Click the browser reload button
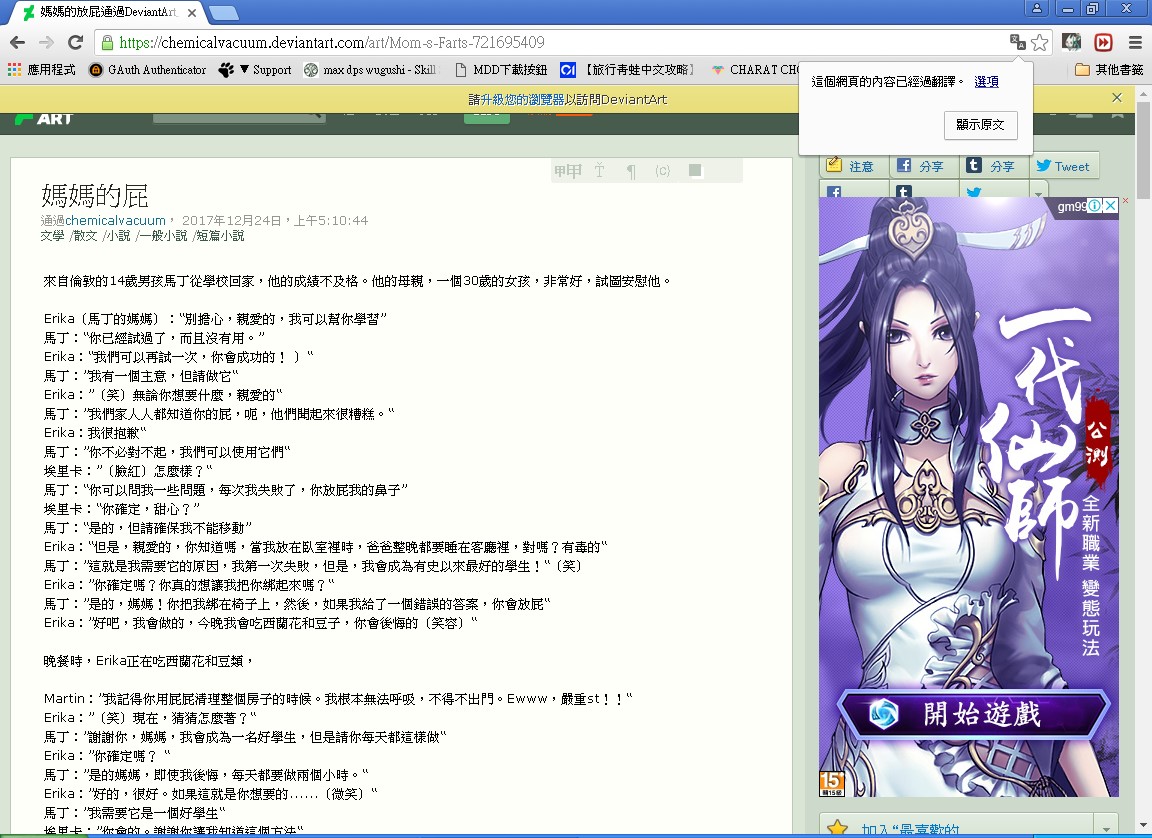 click(75, 42)
